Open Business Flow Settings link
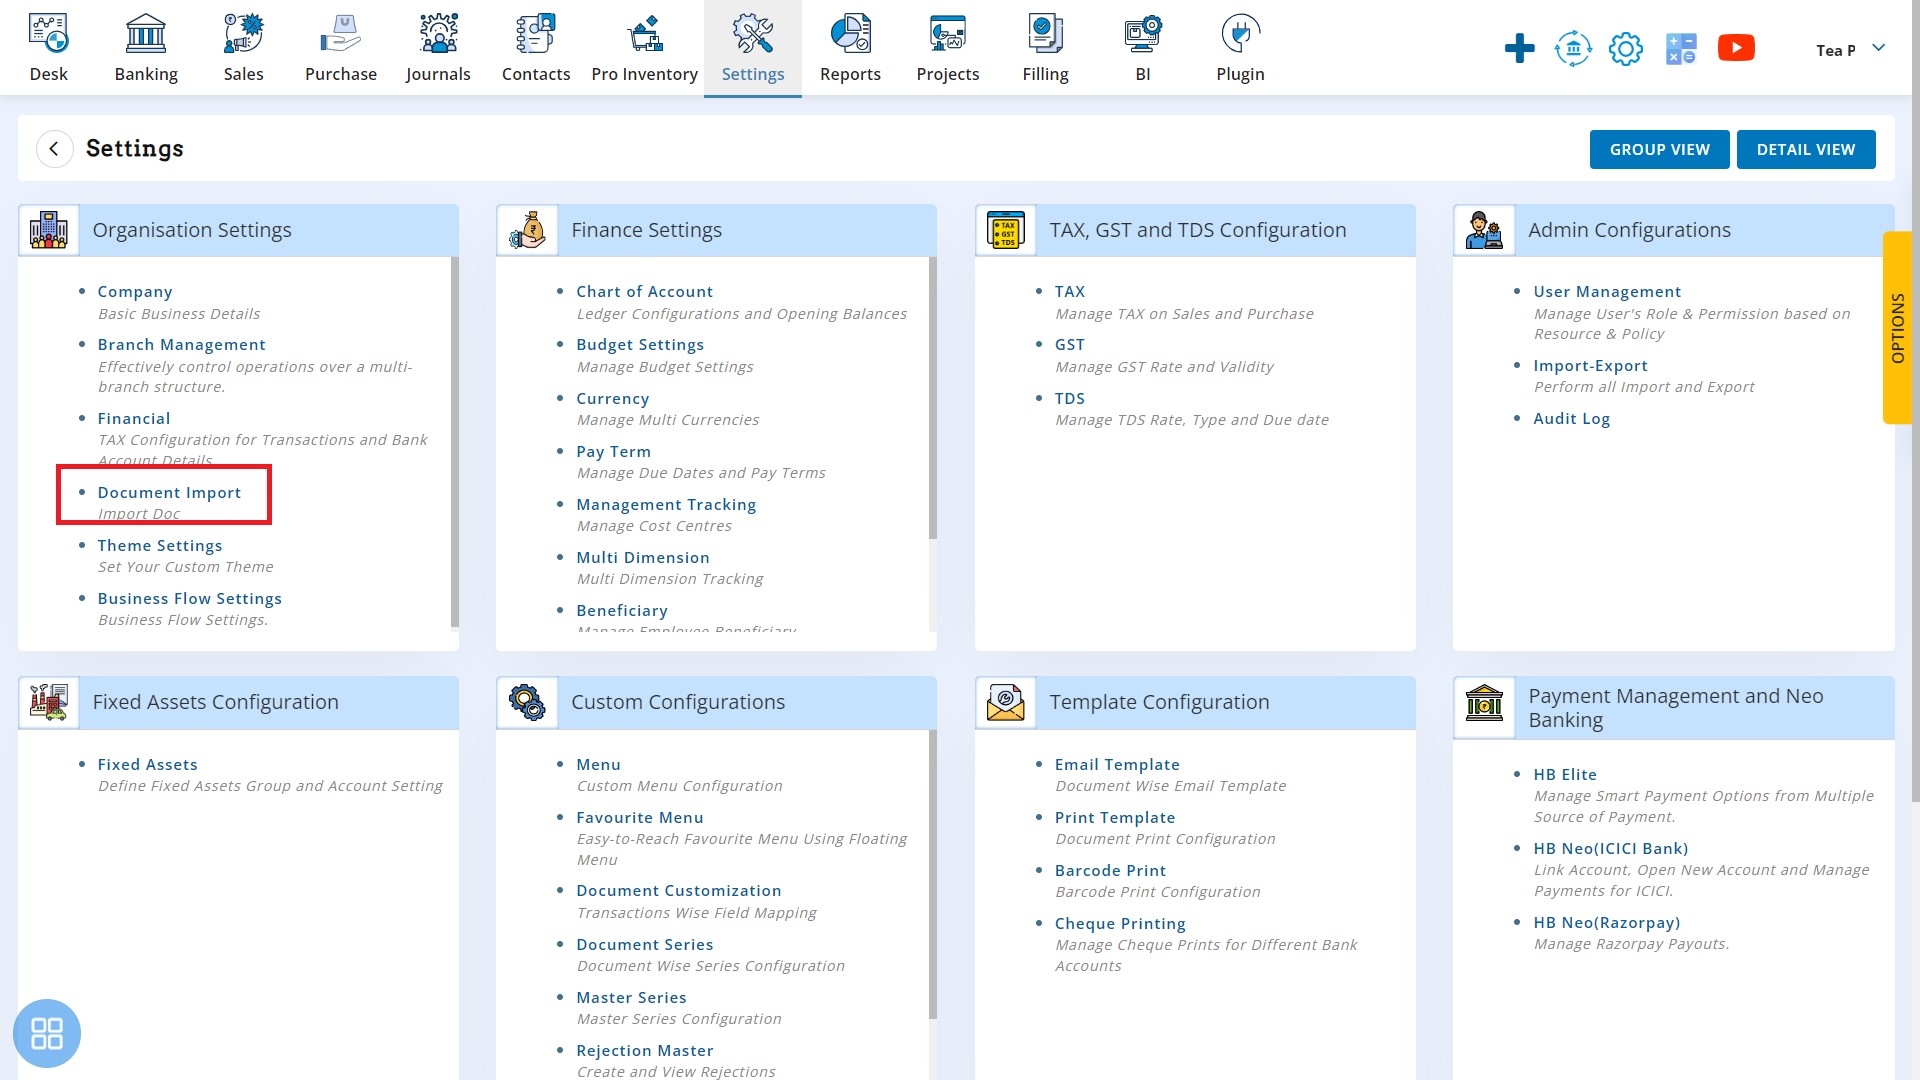 (190, 598)
